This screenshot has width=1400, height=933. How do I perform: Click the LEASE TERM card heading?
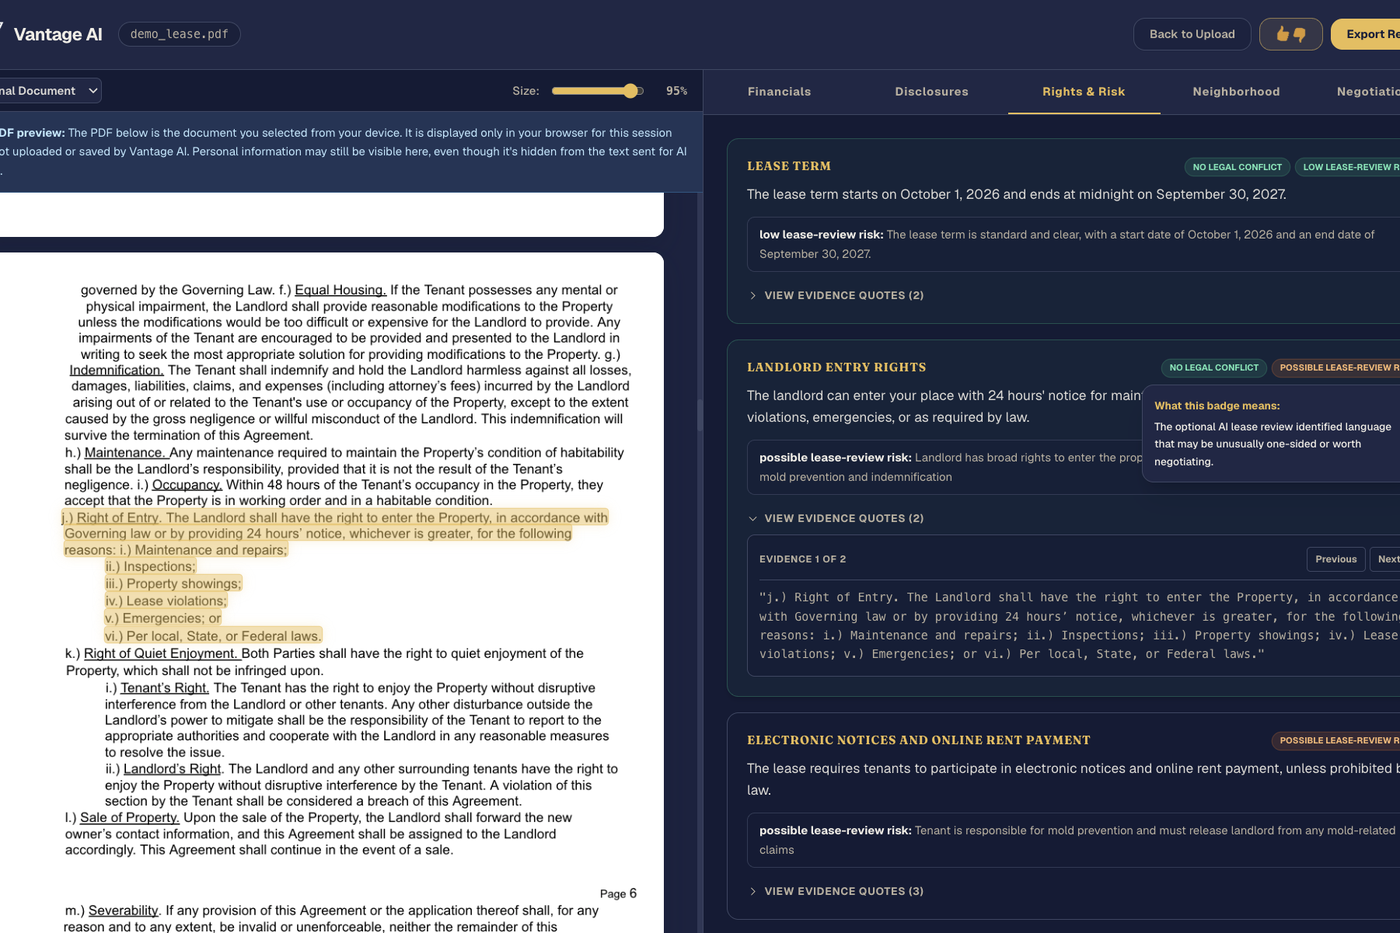789,167
